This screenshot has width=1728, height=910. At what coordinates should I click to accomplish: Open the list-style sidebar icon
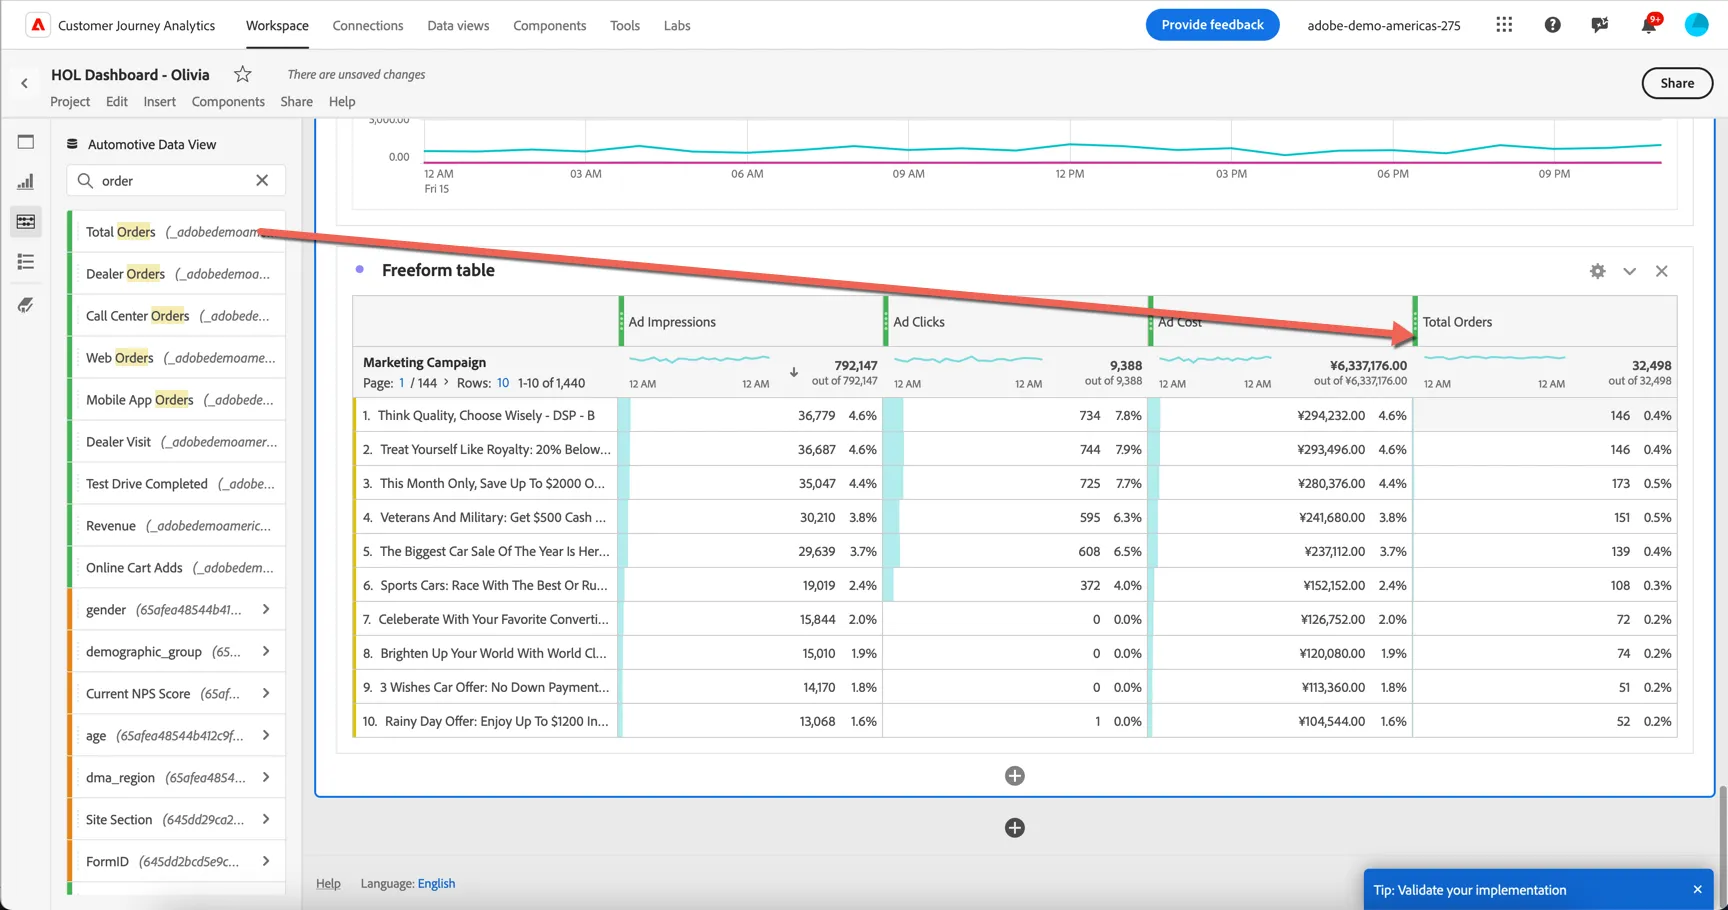tap(26, 262)
